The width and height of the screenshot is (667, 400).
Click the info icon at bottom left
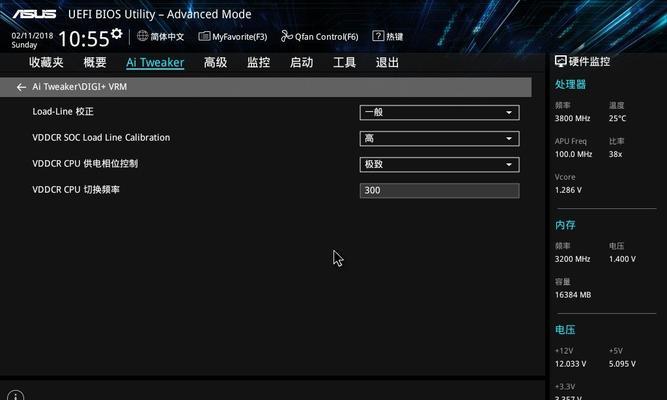pos(16,396)
